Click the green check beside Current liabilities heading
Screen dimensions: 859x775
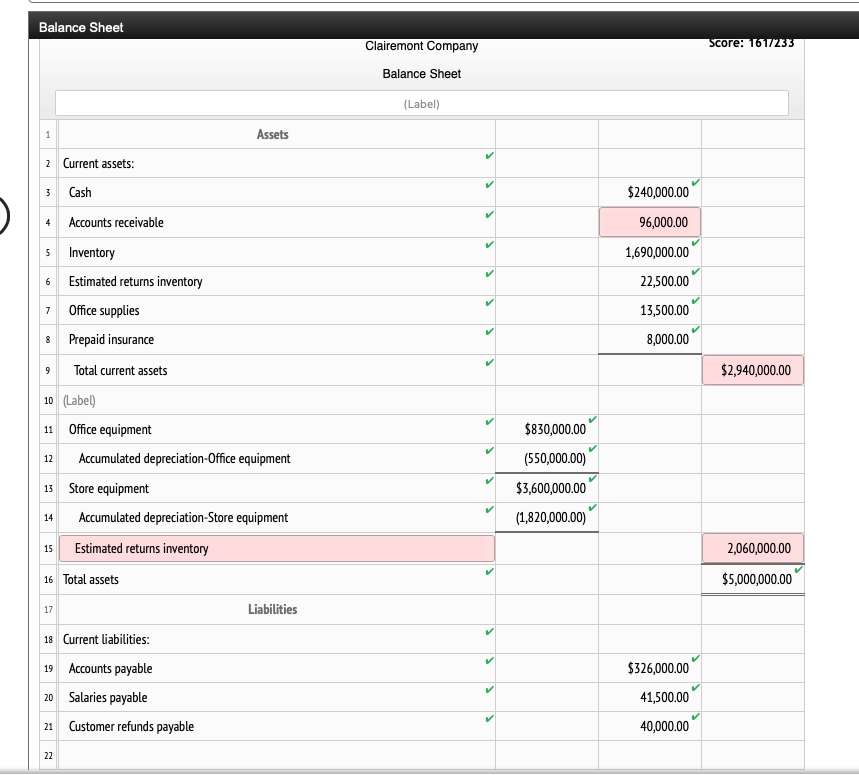pos(487,632)
